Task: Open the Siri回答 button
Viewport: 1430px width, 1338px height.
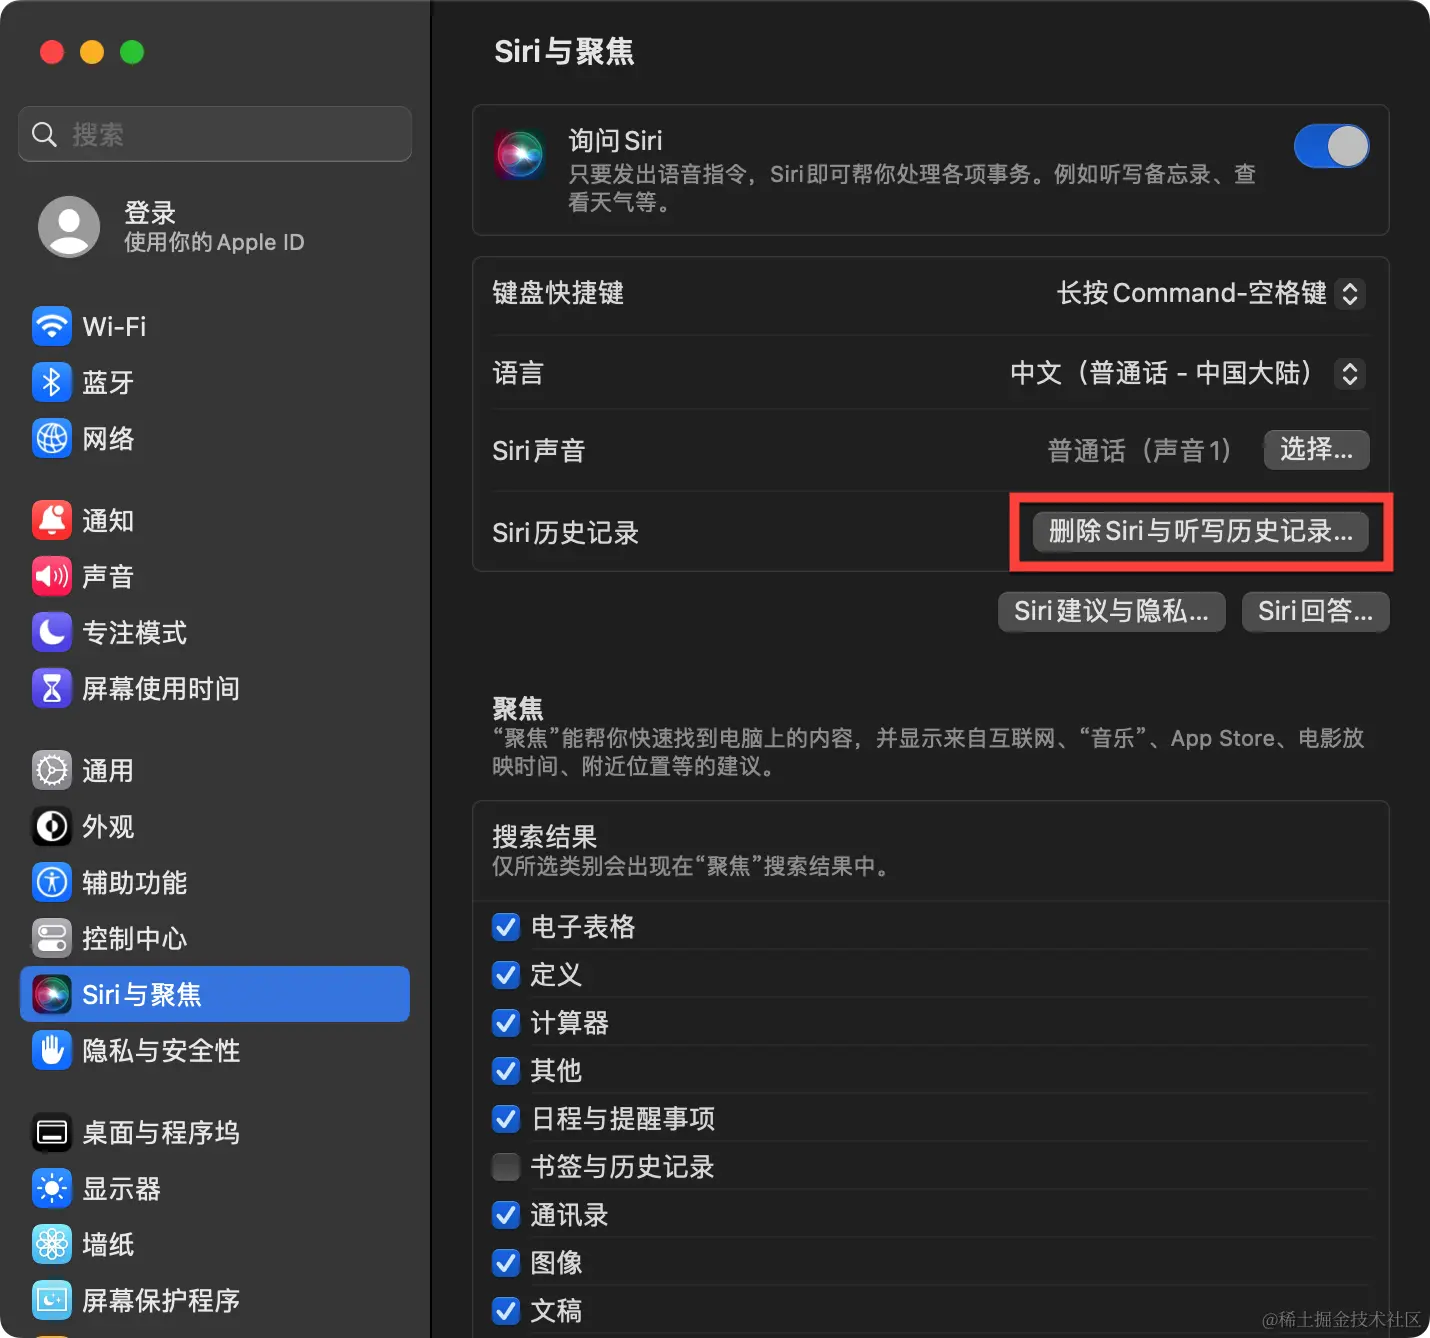Action: click(x=1316, y=611)
